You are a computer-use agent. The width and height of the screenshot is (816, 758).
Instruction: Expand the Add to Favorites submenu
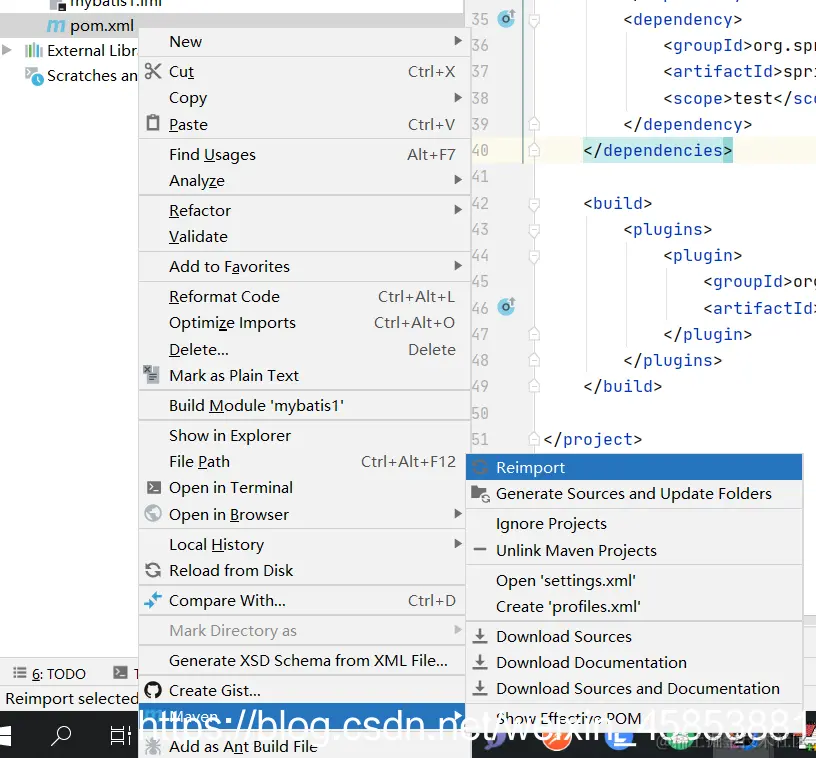click(x=458, y=266)
